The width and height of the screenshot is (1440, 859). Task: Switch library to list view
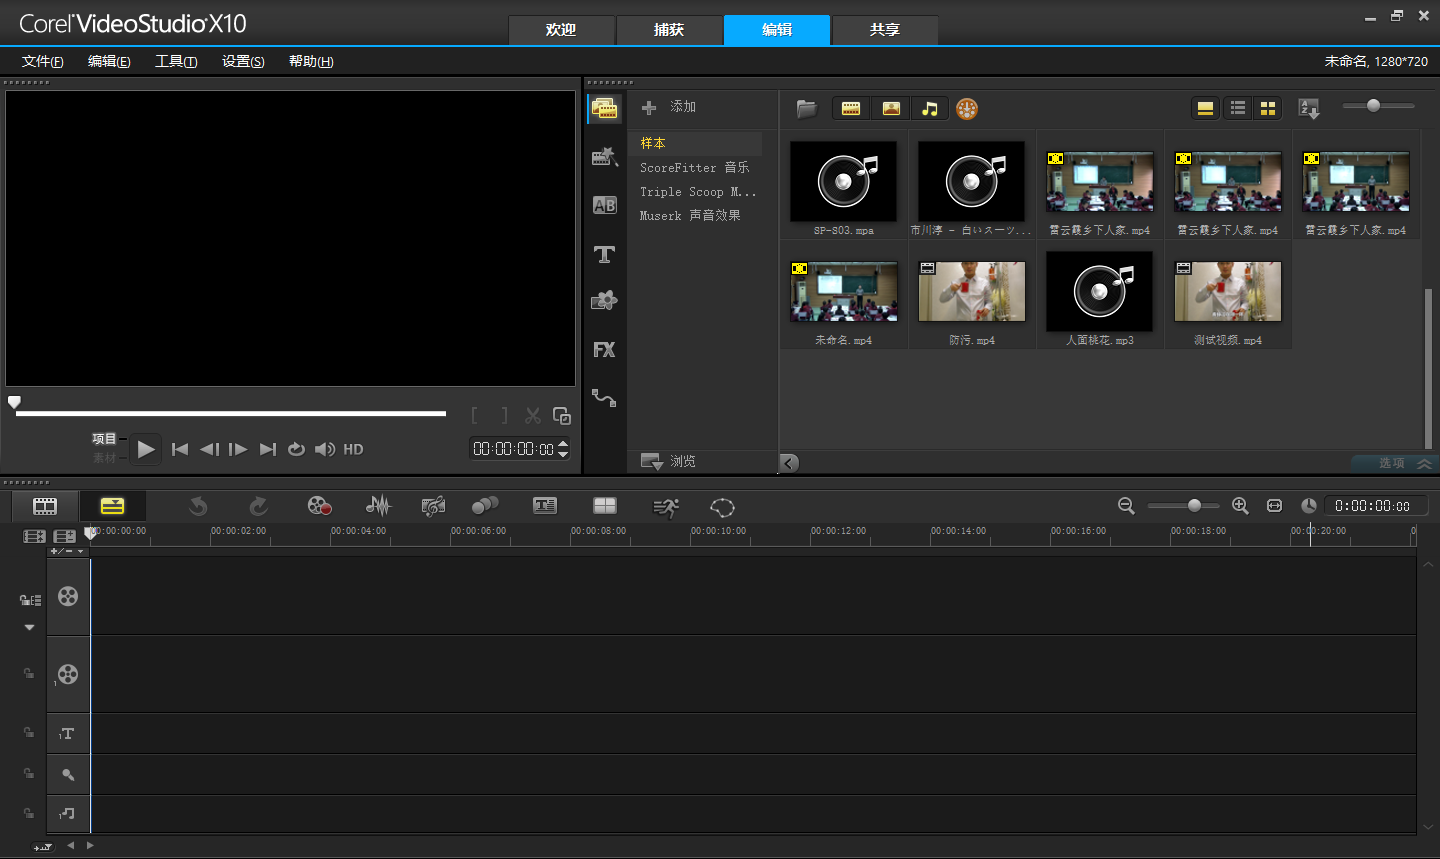point(1238,108)
